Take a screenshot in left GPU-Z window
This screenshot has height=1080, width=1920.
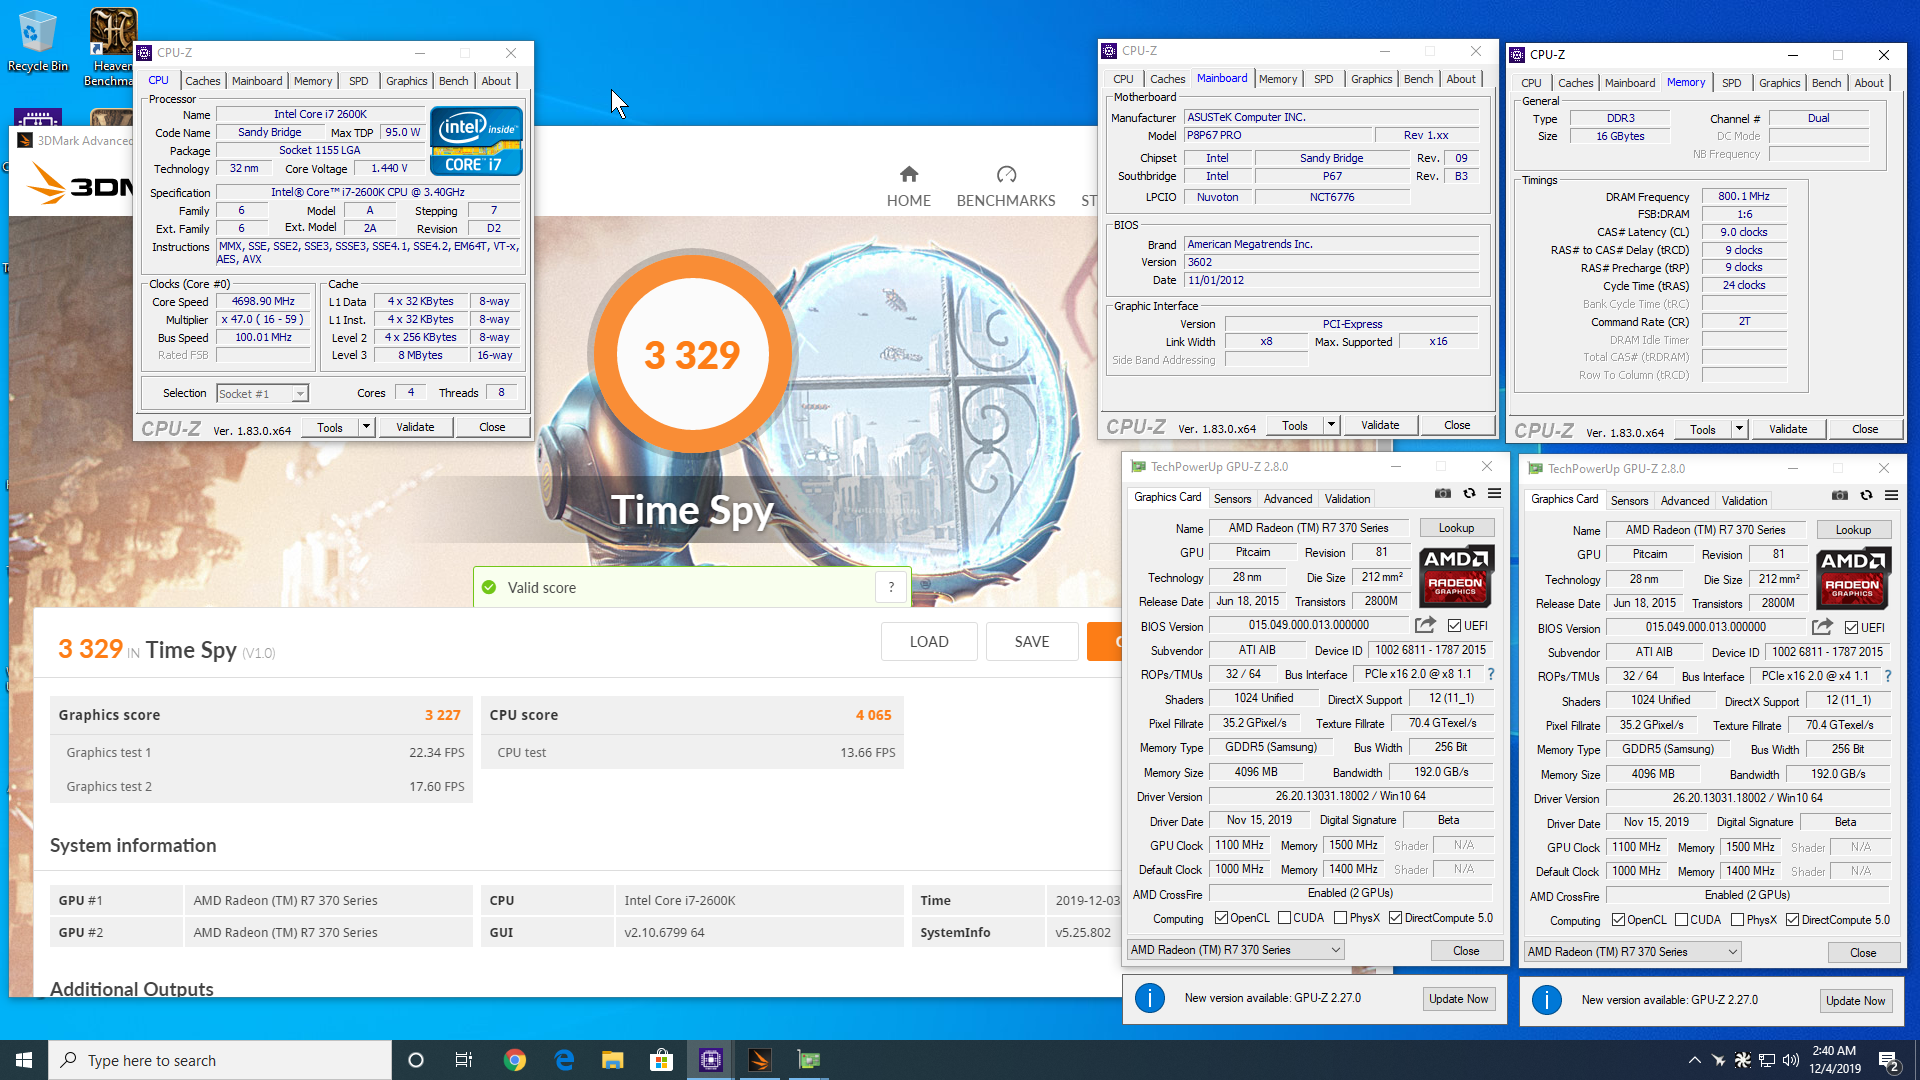tap(1442, 493)
